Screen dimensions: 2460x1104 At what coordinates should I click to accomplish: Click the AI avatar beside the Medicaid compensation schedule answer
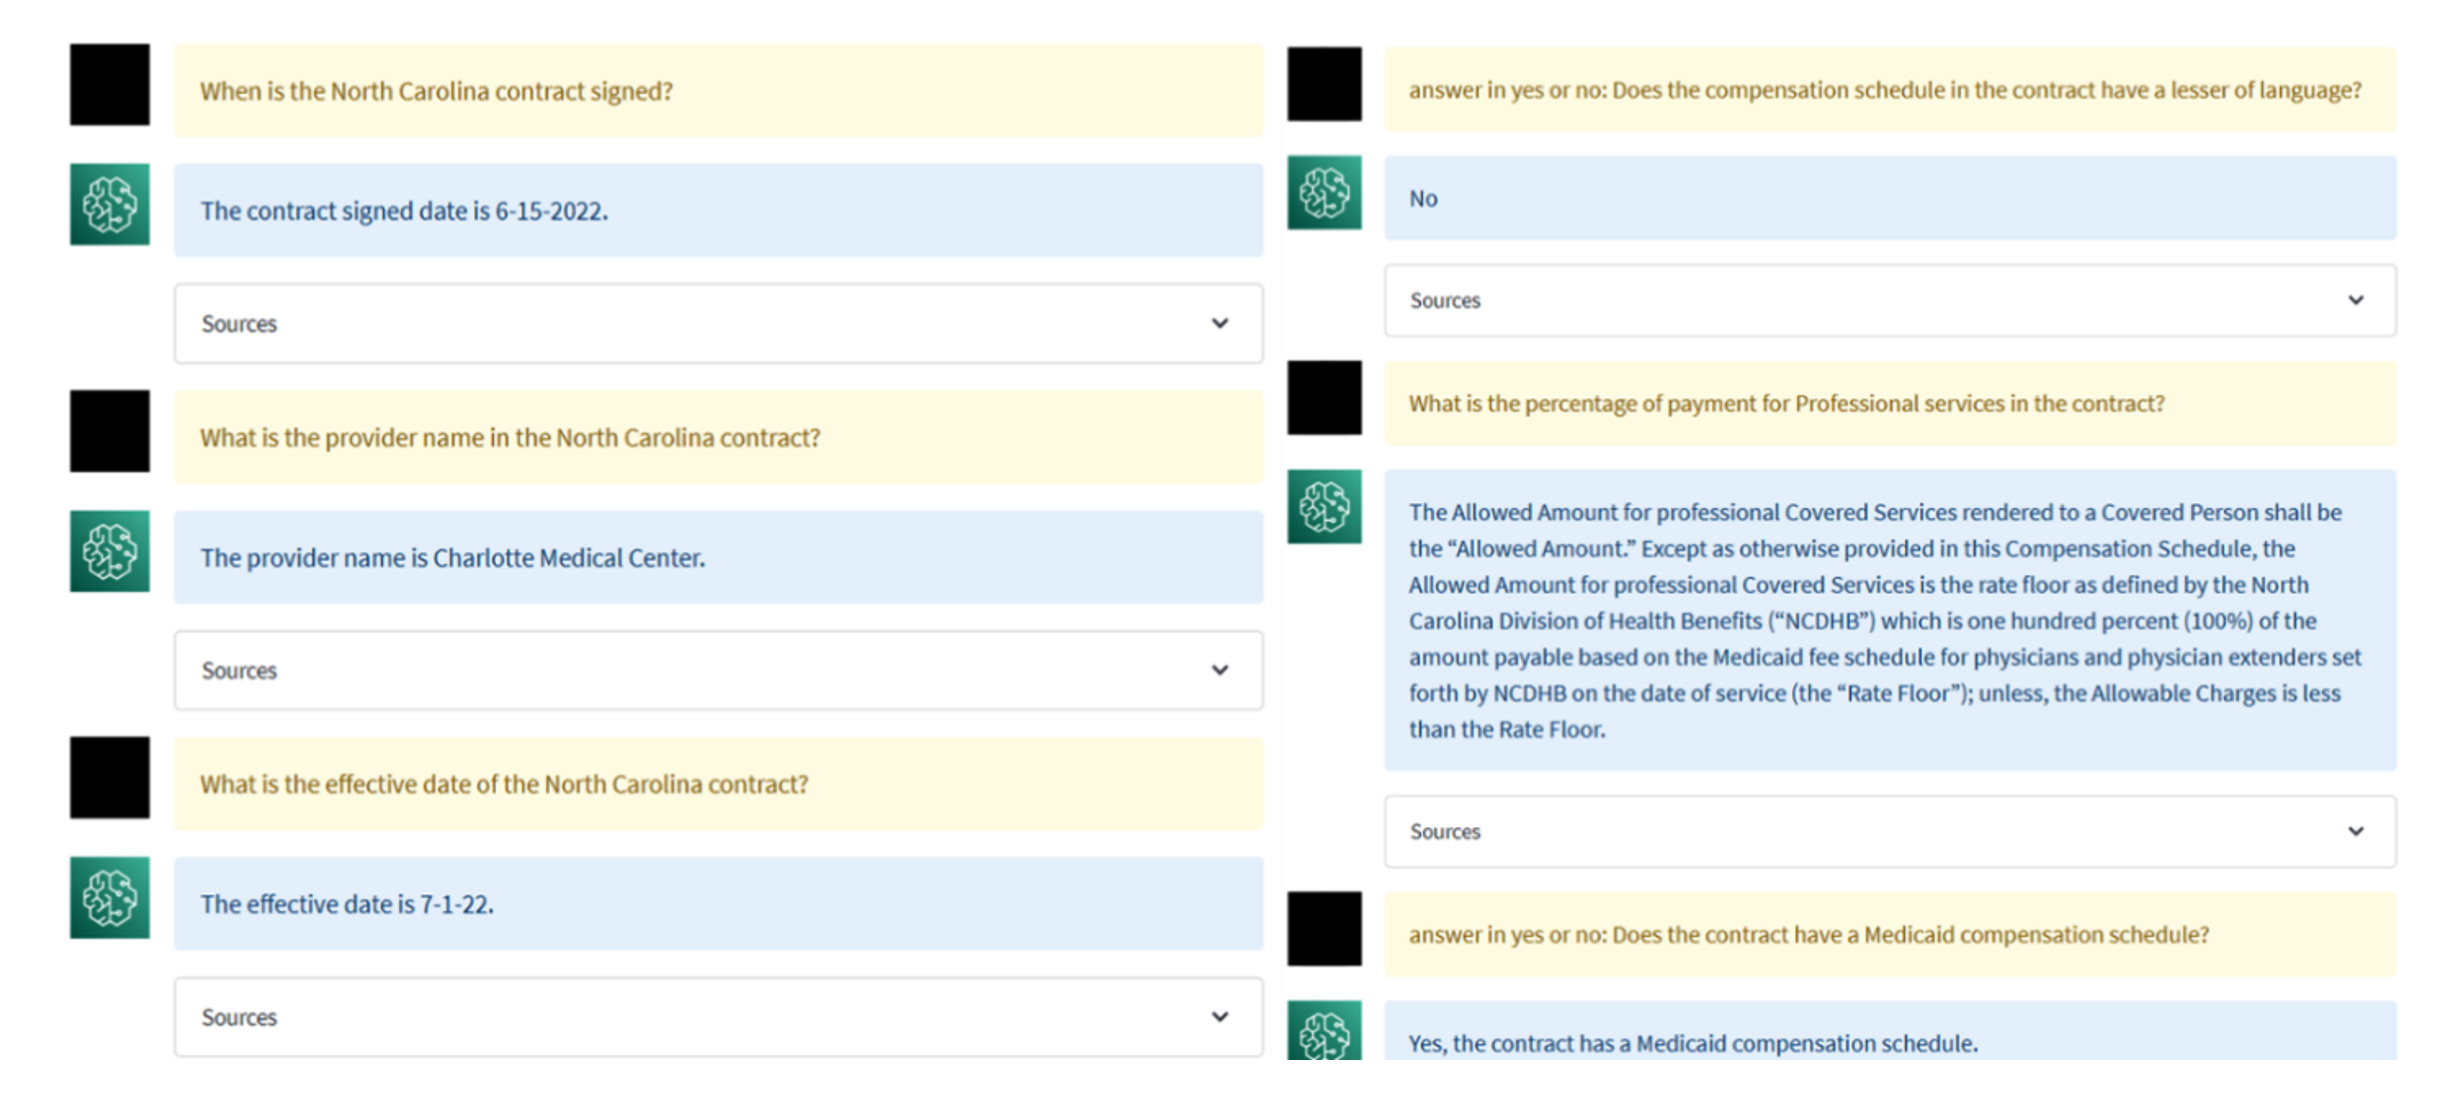1324,1030
